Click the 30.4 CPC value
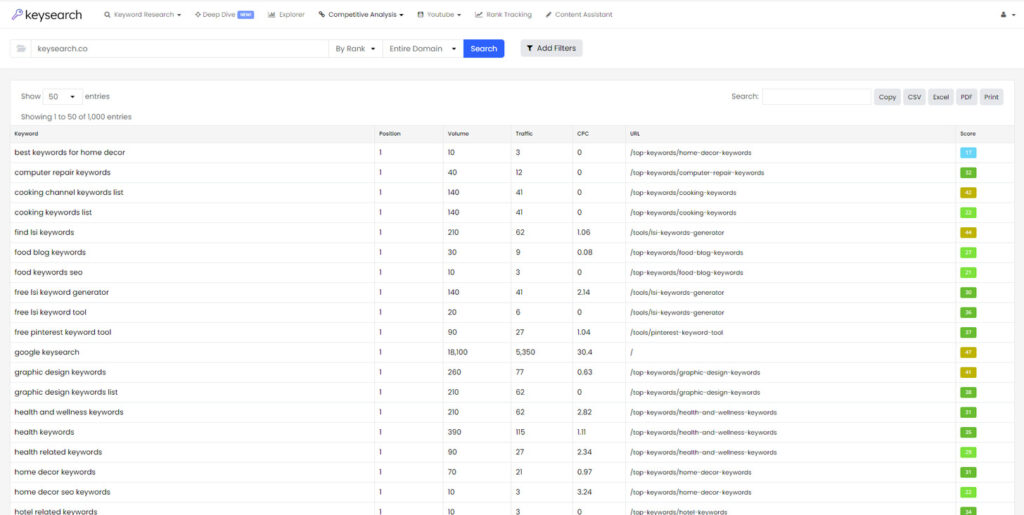 tap(585, 352)
